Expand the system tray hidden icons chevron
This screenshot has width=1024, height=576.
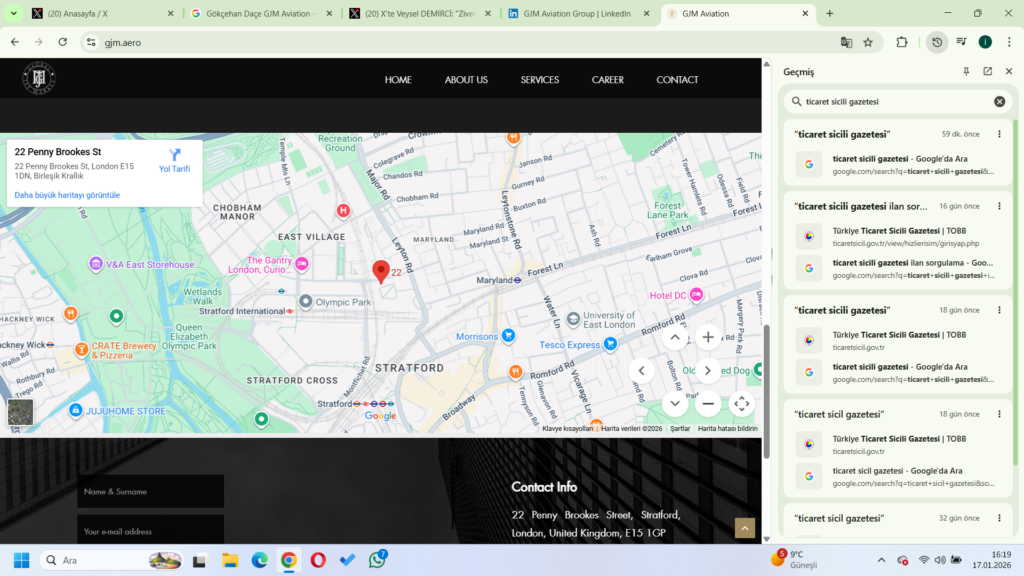tap(881, 560)
